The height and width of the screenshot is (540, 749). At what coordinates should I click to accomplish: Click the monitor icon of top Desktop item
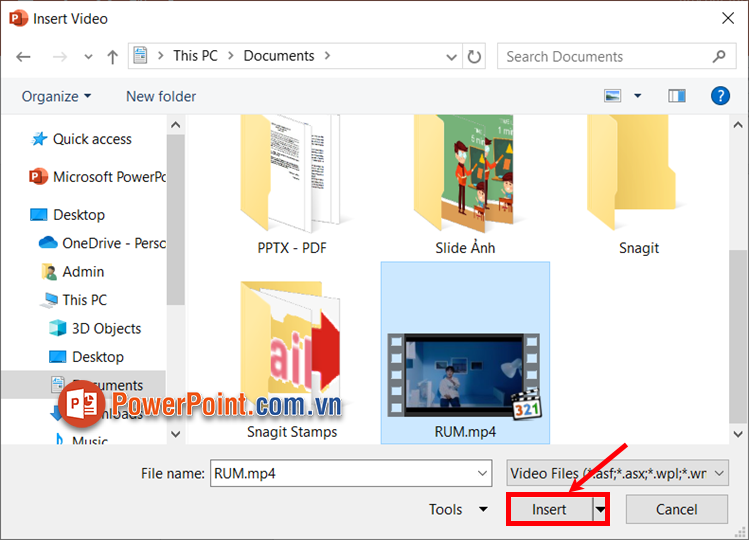[39, 215]
